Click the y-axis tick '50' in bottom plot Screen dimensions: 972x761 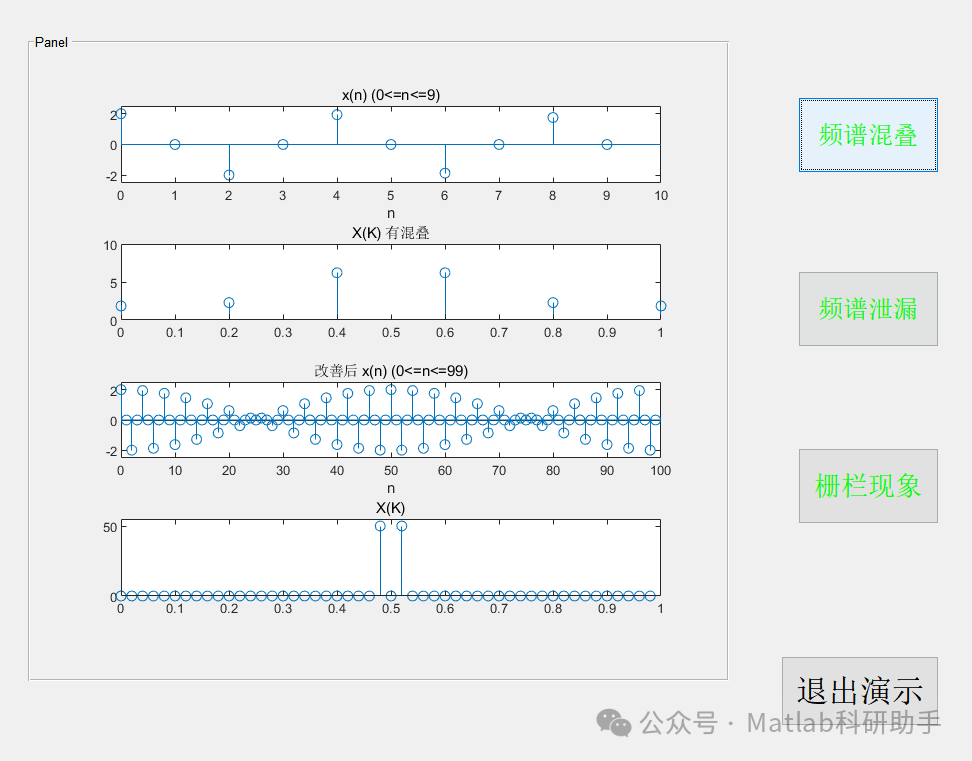coord(110,527)
